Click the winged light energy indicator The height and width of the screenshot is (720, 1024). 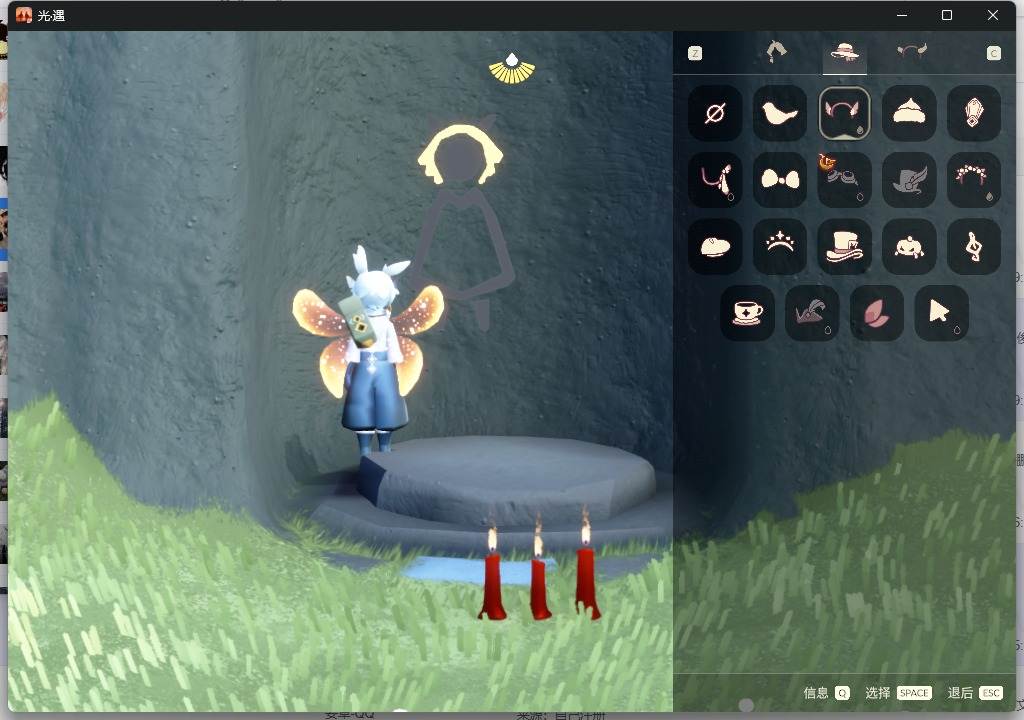coord(512,69)
